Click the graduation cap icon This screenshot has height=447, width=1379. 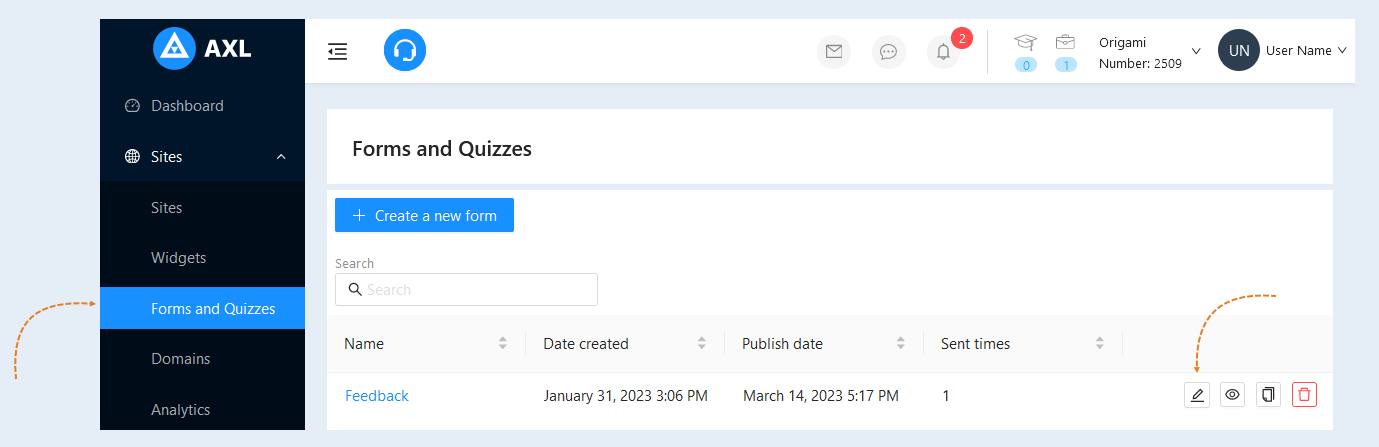[1026, 42]
